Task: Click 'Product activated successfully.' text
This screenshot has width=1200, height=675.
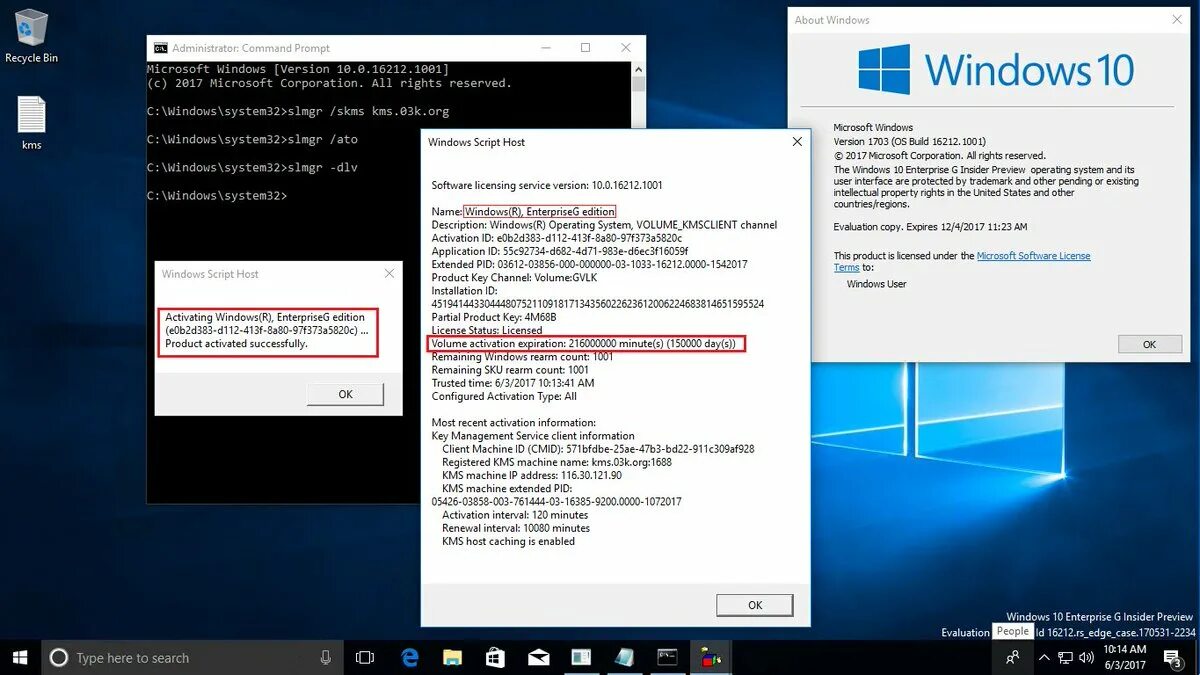Action: (236, 344)
